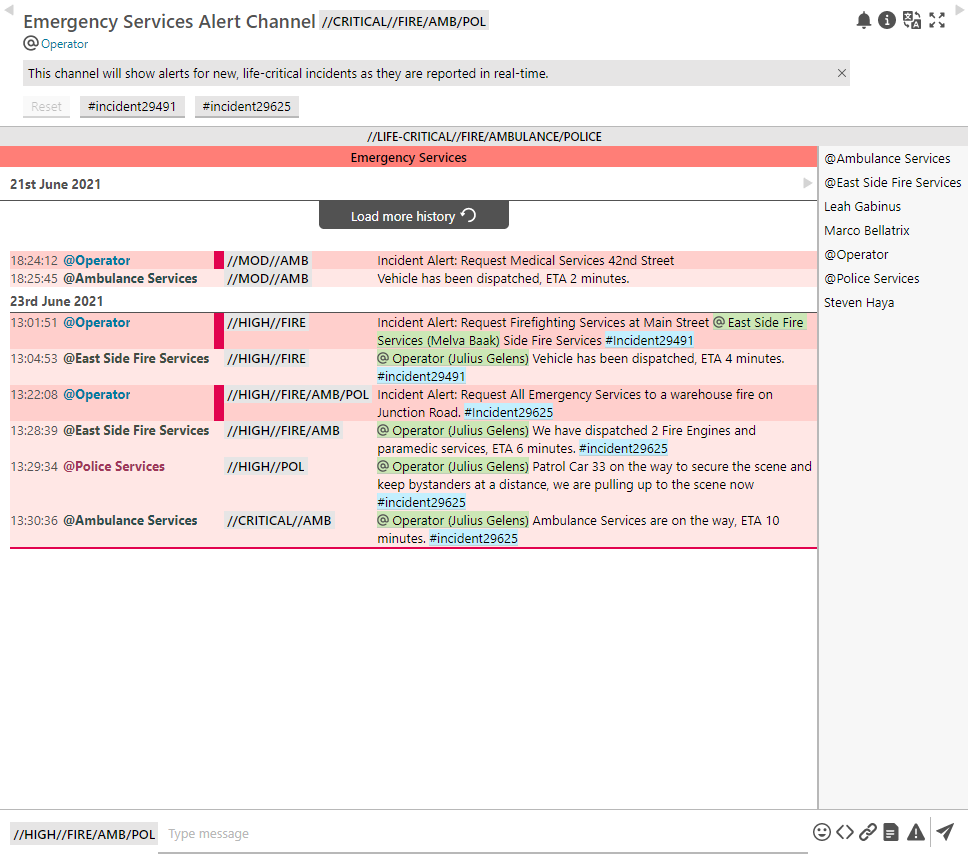Viewport: 968px width, 856px height.
Task: Open @East Side Fire Services sender at 13:28:39
Action: tap(136, 430)
